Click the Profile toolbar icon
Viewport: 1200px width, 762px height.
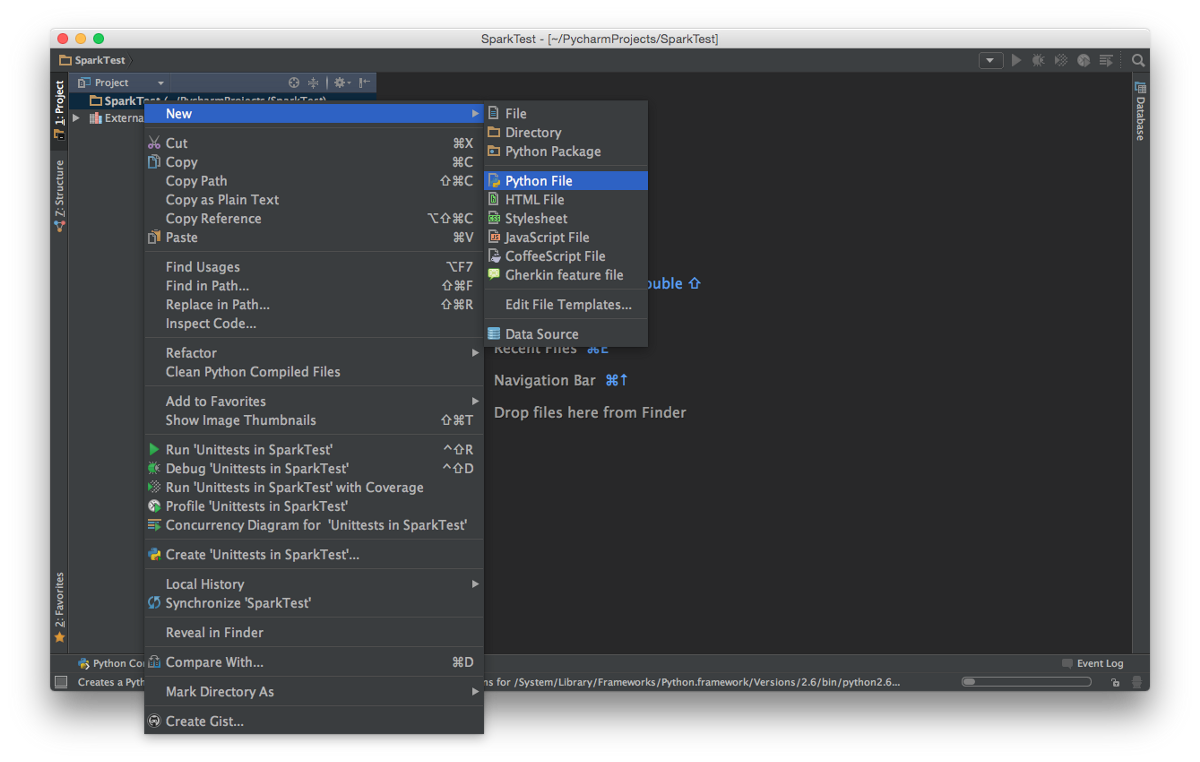(x=1084, y=60)
